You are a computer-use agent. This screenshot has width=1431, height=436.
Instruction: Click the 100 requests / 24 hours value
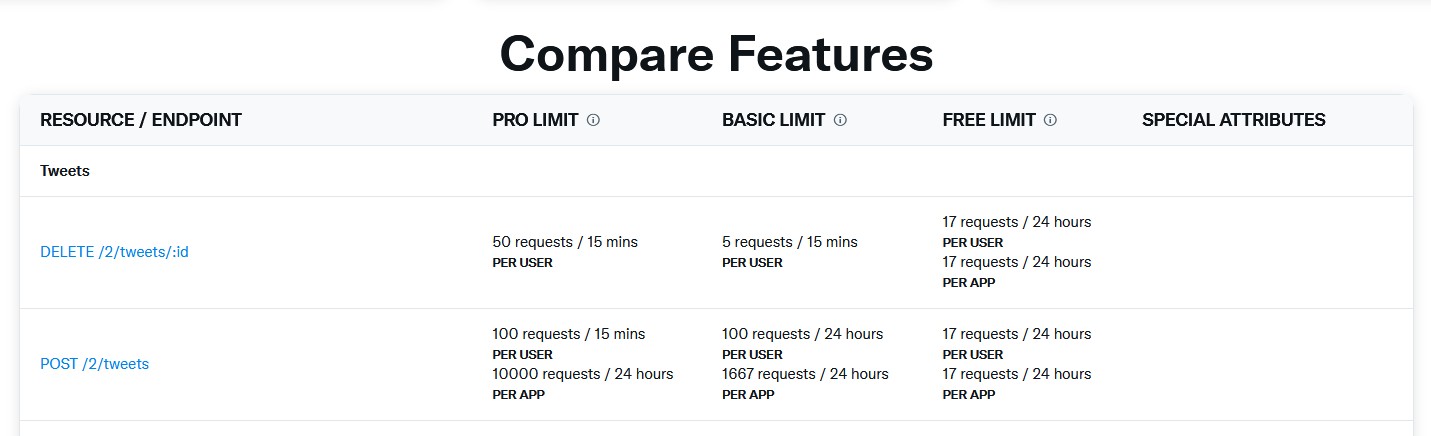point(802,334)
